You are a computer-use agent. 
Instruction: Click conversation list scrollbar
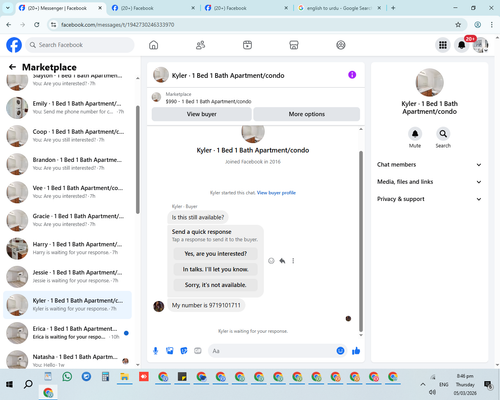(x=138, y=159)
